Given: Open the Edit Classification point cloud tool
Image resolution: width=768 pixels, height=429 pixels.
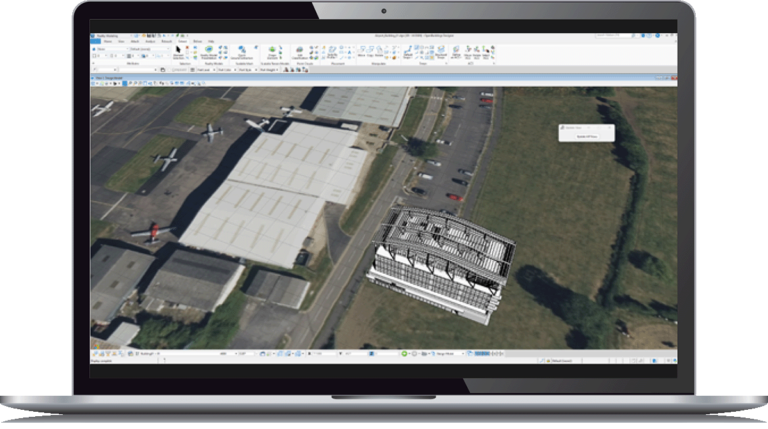Looking at the screenshot, I should (x=300, y=52).
